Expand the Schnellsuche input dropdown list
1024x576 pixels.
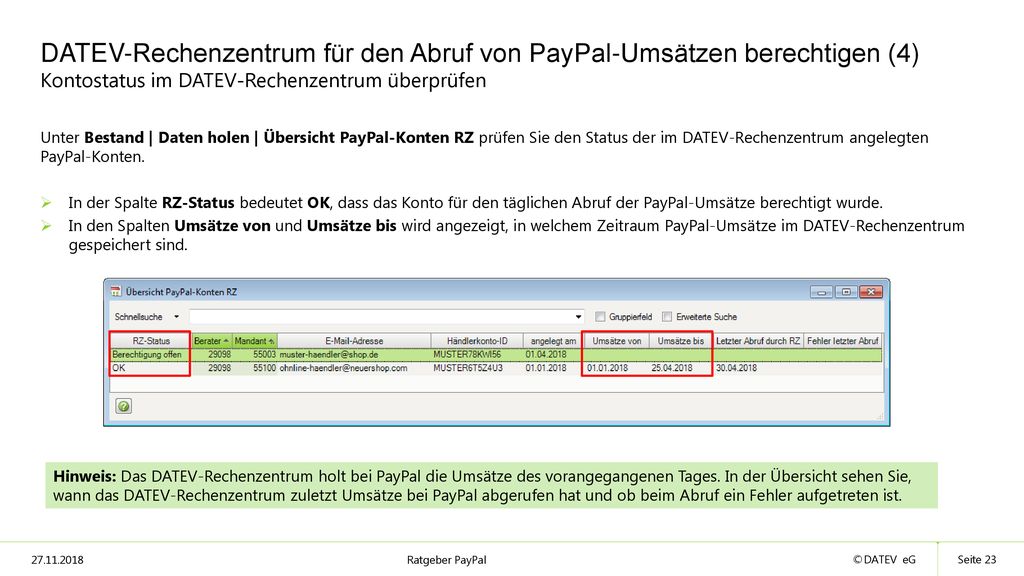[578, 317]
